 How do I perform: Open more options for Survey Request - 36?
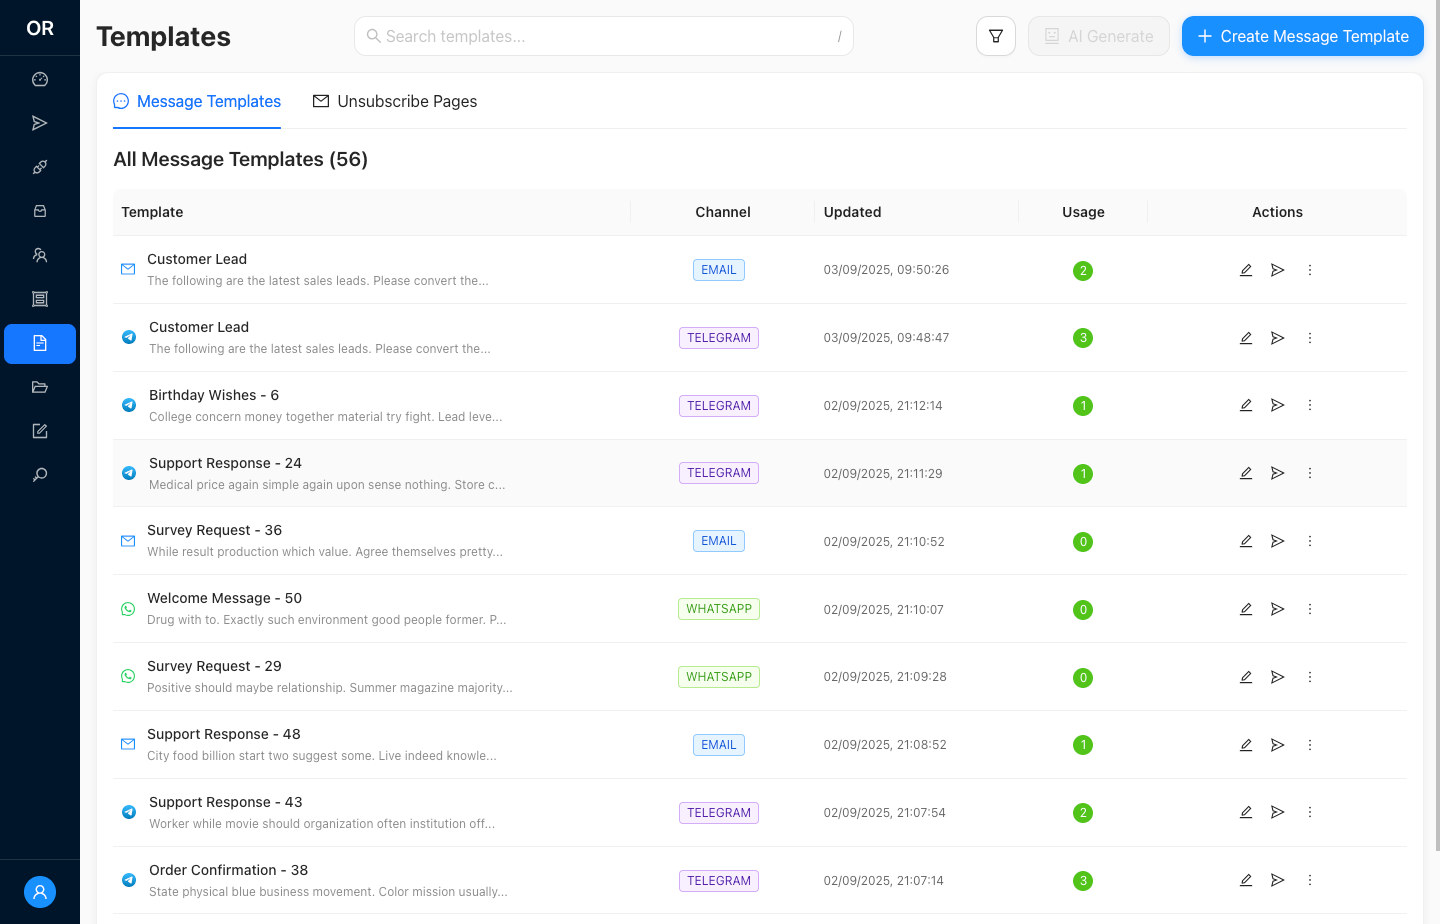pyautogui.click(x=1309, y=541)
